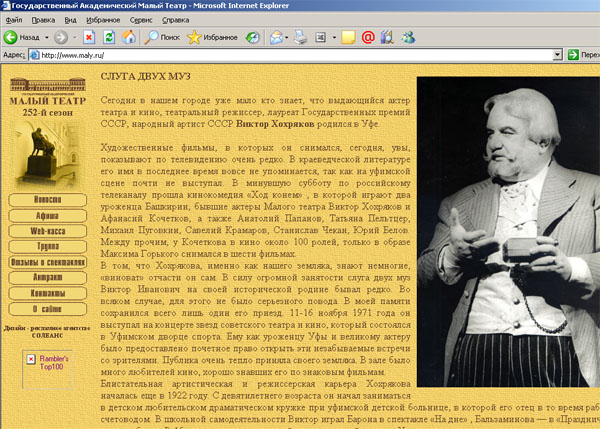Navigate to Отзывы и спектакли section
The image size is (600, 429).
[x=47, y=262]
